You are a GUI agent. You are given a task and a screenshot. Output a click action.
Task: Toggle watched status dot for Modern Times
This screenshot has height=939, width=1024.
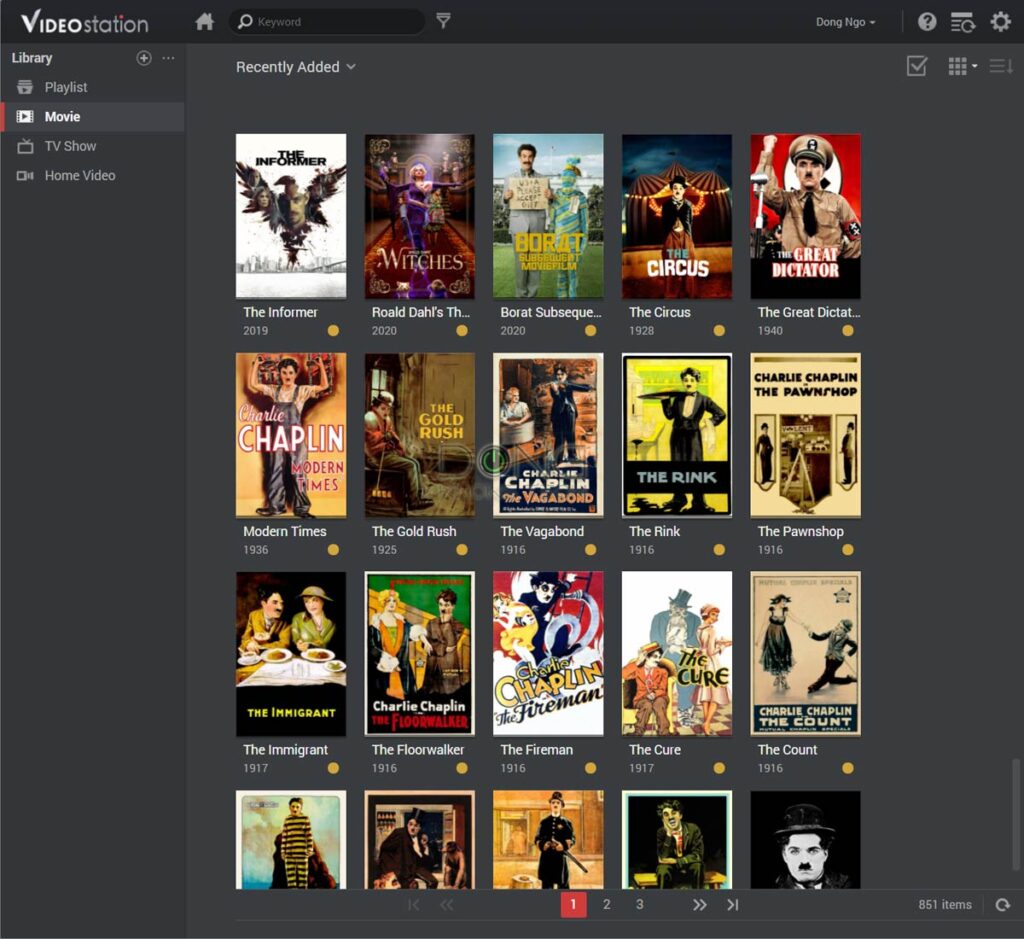click(x=333, y=550)
